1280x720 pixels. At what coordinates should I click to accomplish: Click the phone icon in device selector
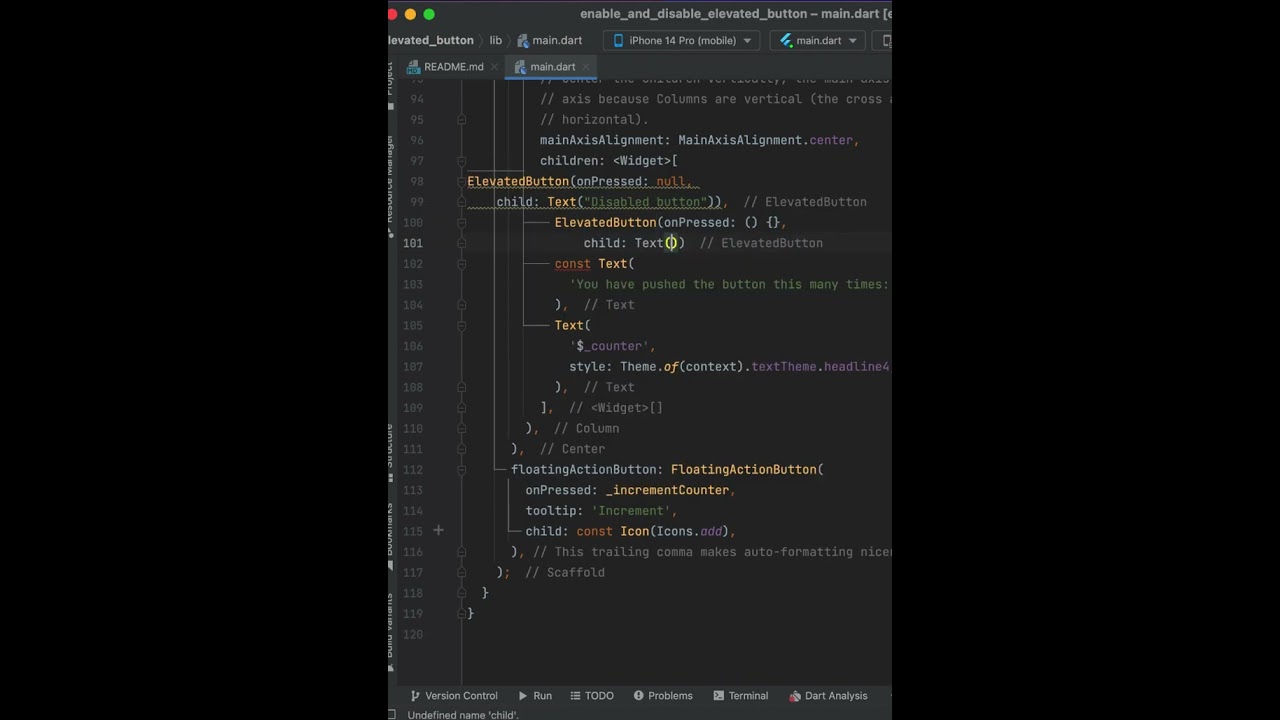point(618,41)
